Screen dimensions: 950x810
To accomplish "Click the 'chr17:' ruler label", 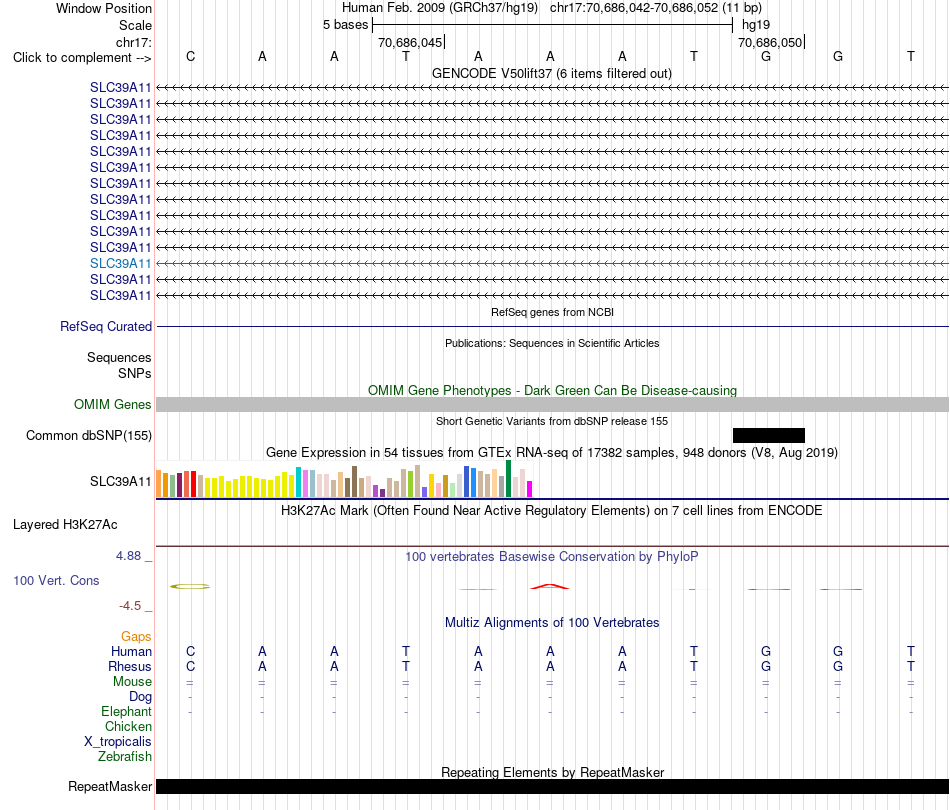I will point(134,42).
